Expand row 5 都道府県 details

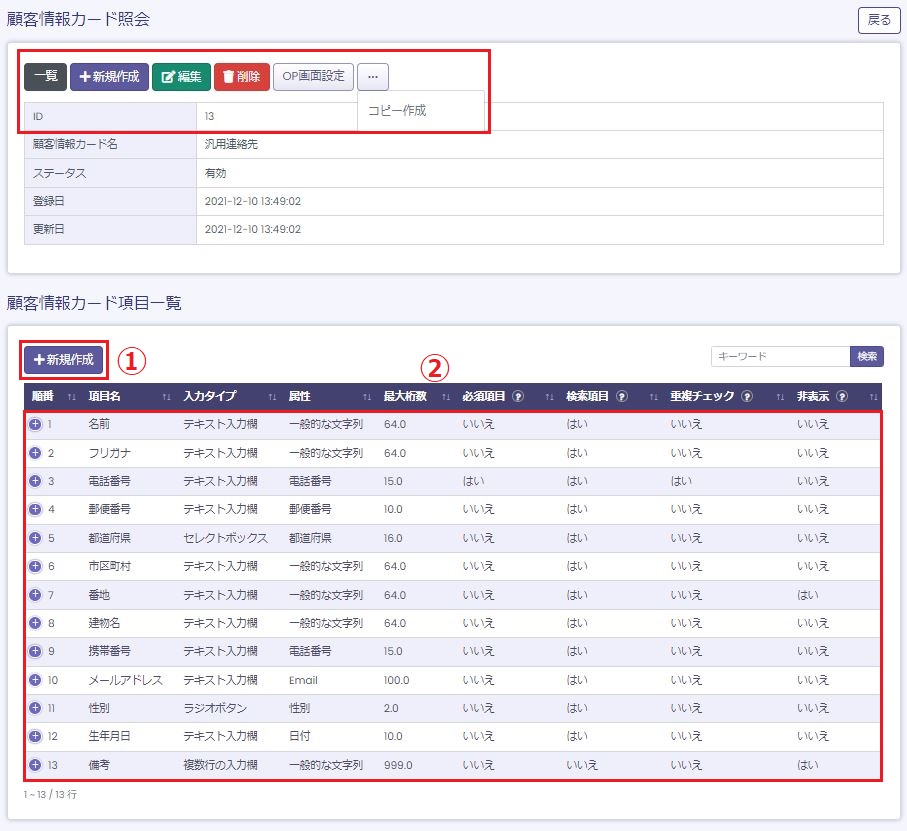coord(35,538)
